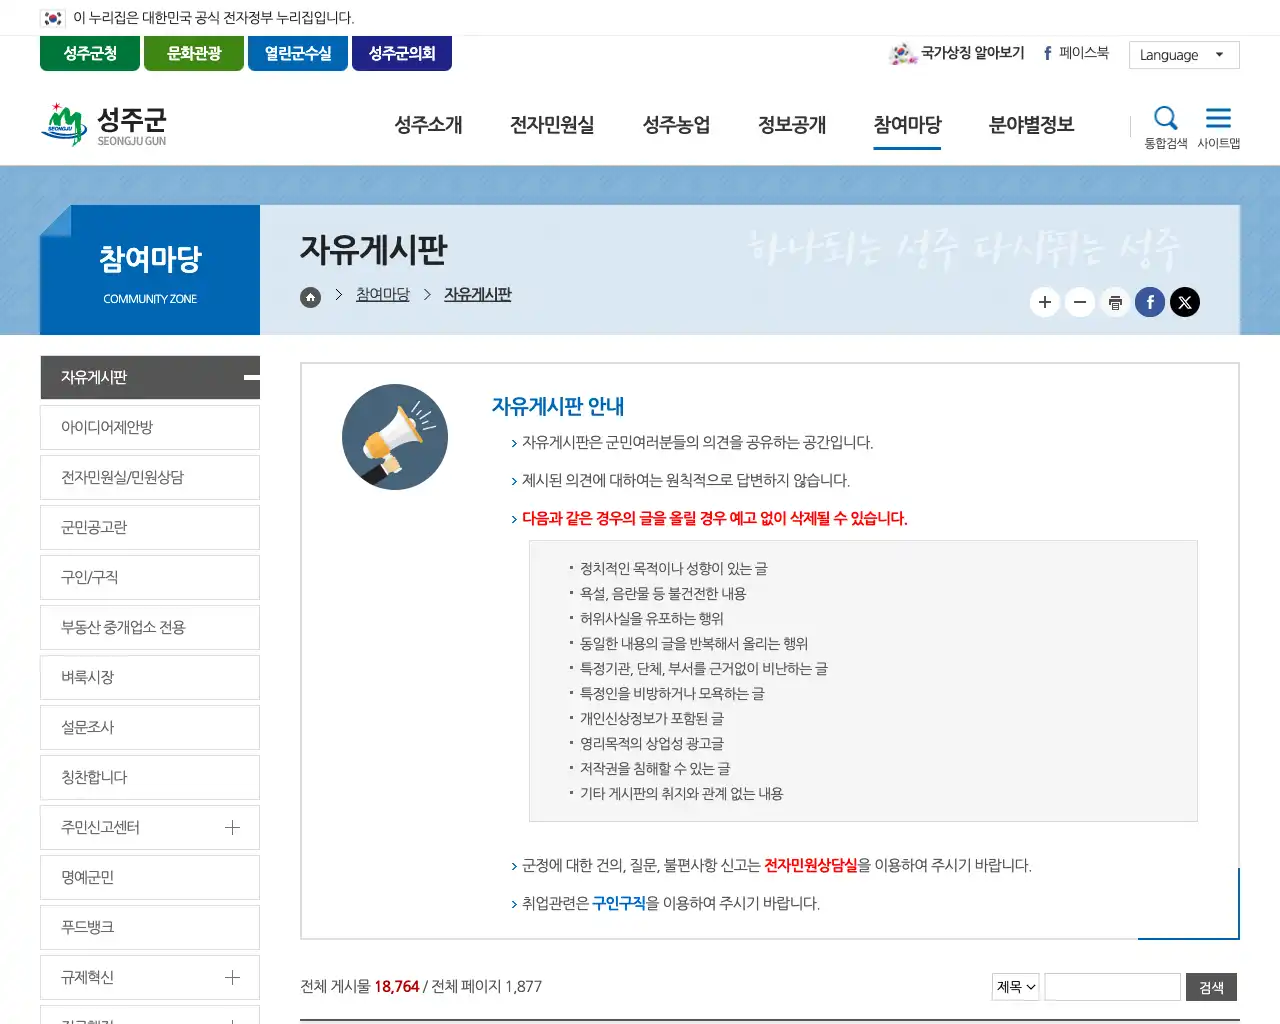
Task: Open 전자민원실 main menu
Action: click(552, 125)
